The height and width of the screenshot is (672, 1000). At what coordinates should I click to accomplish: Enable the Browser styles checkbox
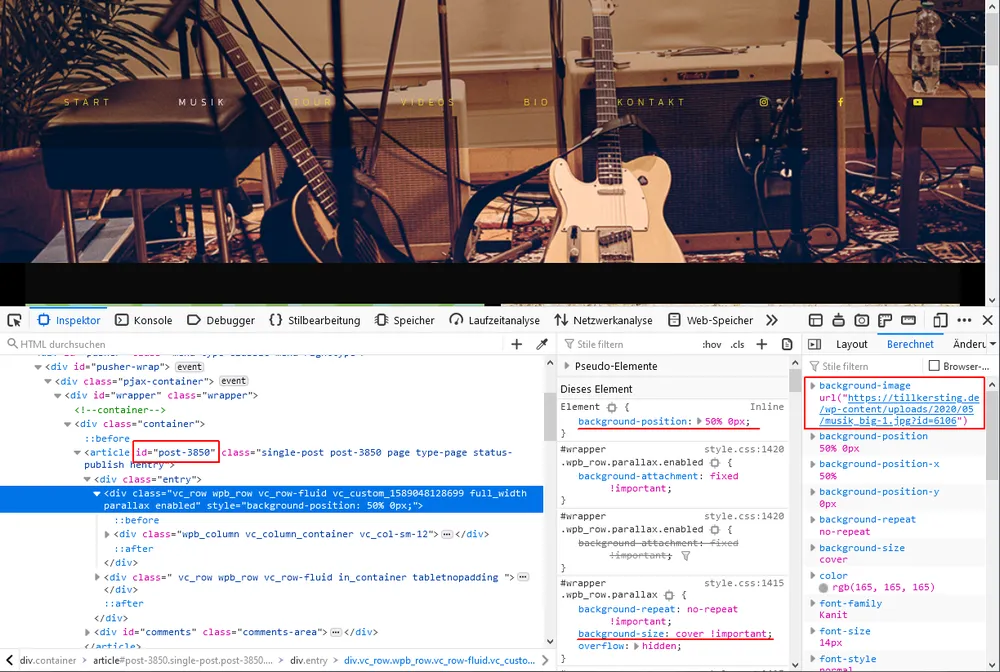pyautogui.click(x=934, y=366)
